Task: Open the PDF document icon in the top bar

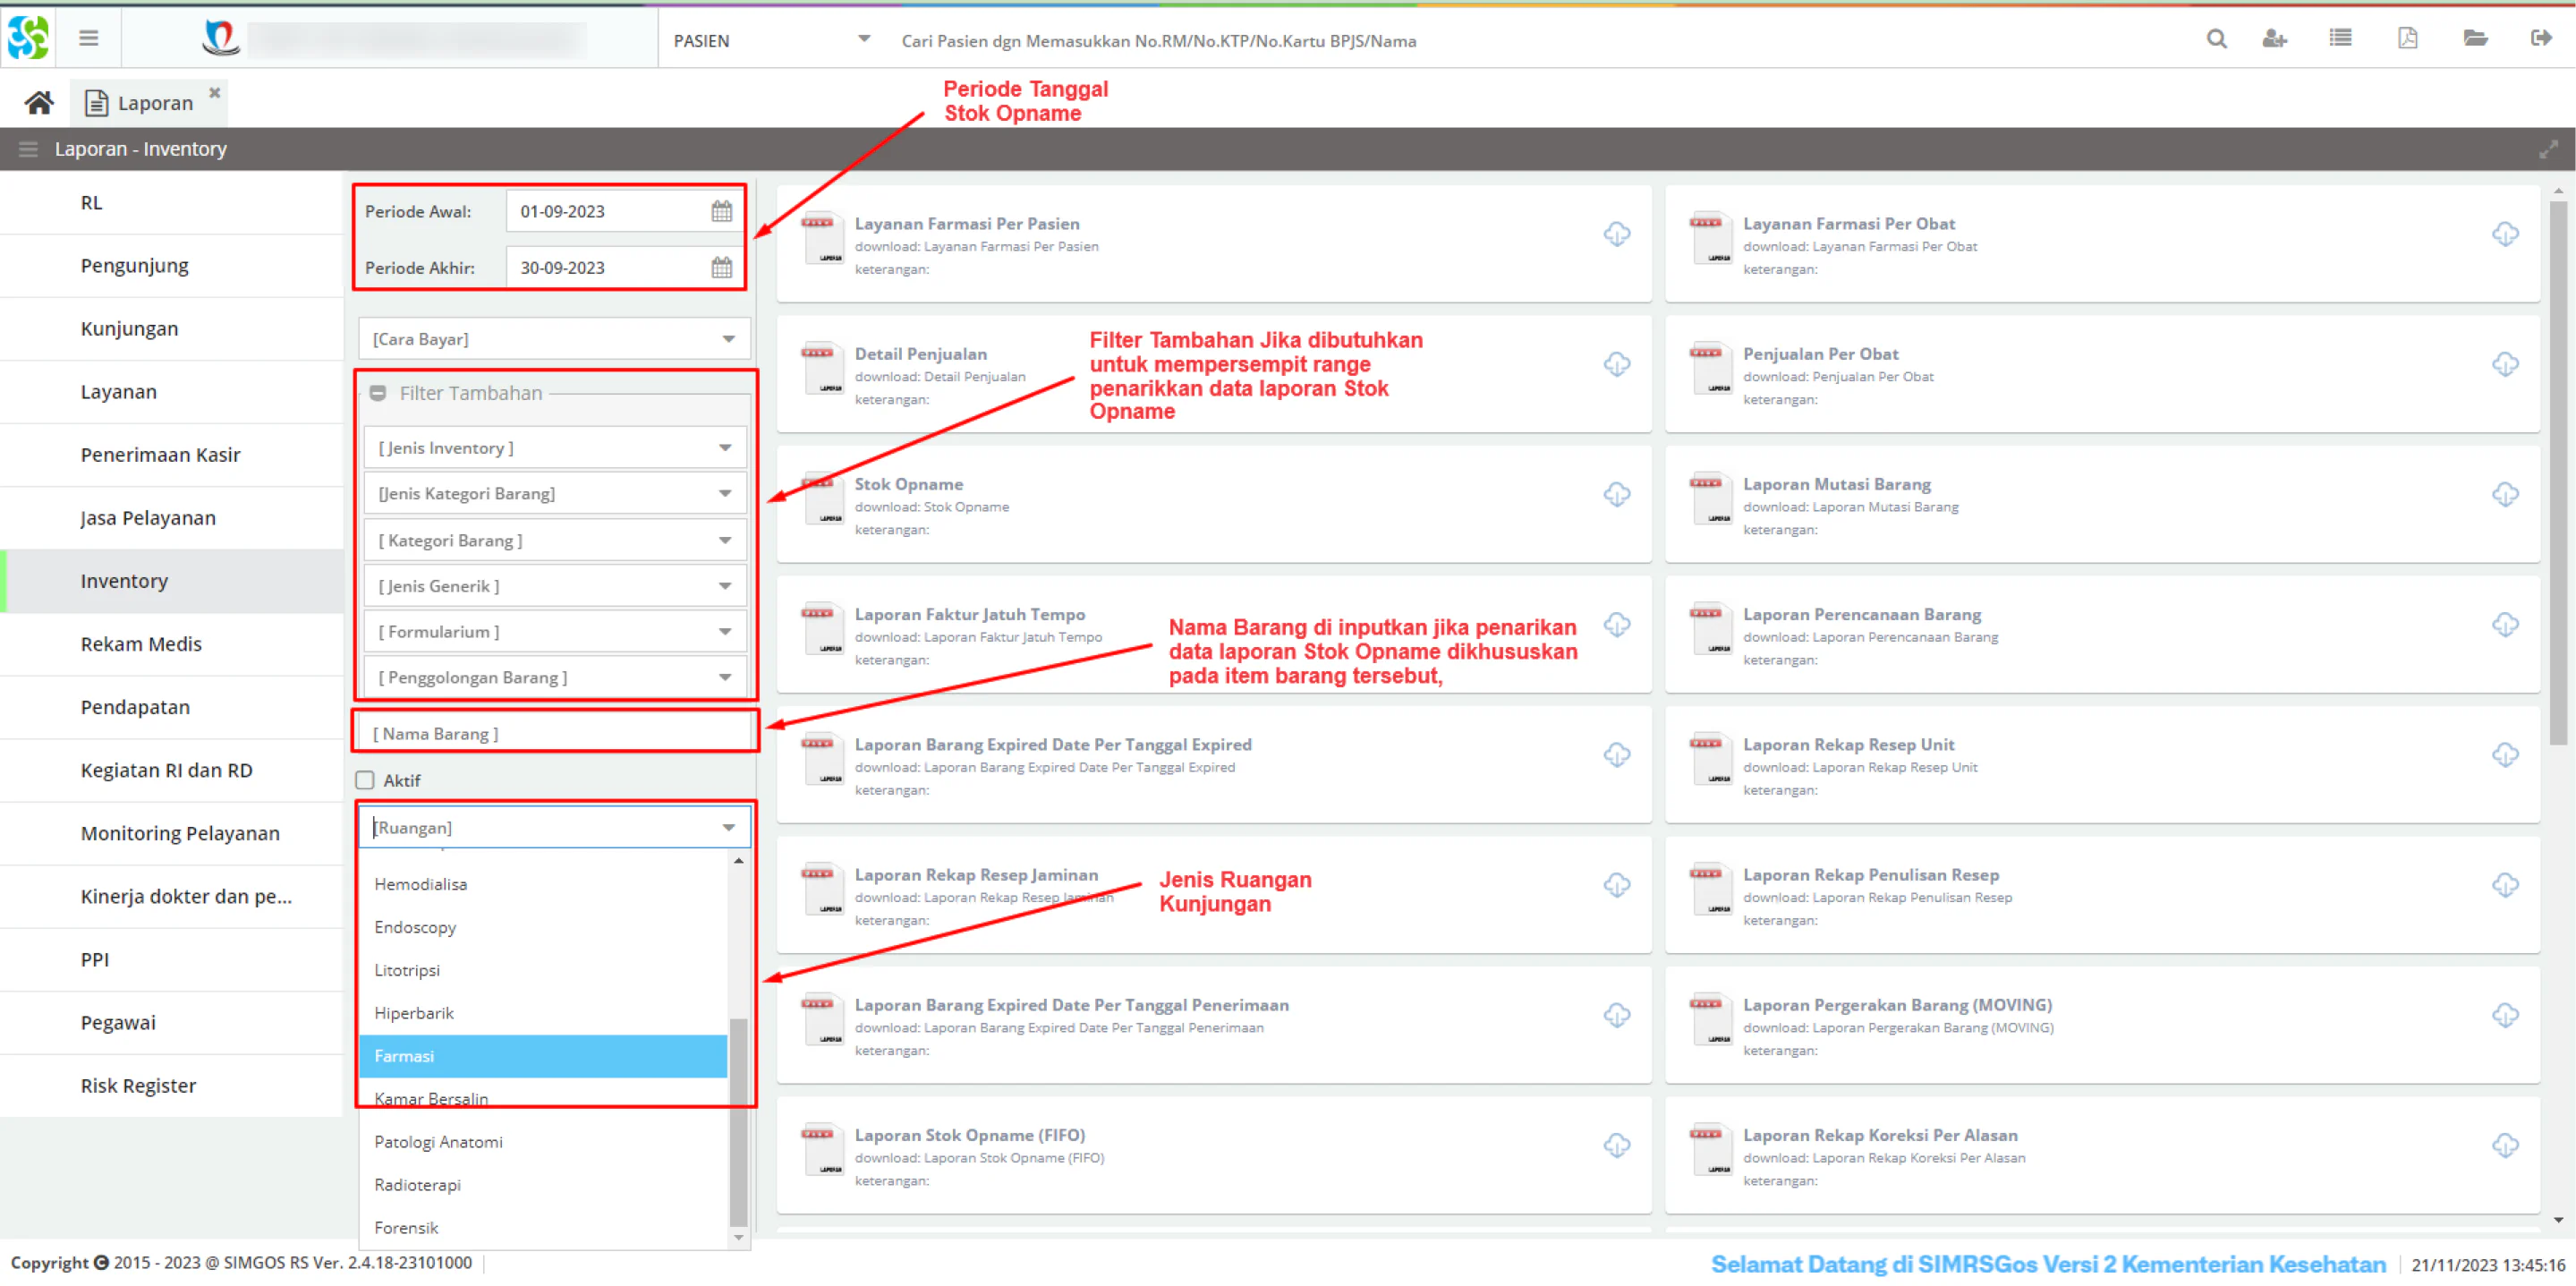Action: (x=2407, y=39)
